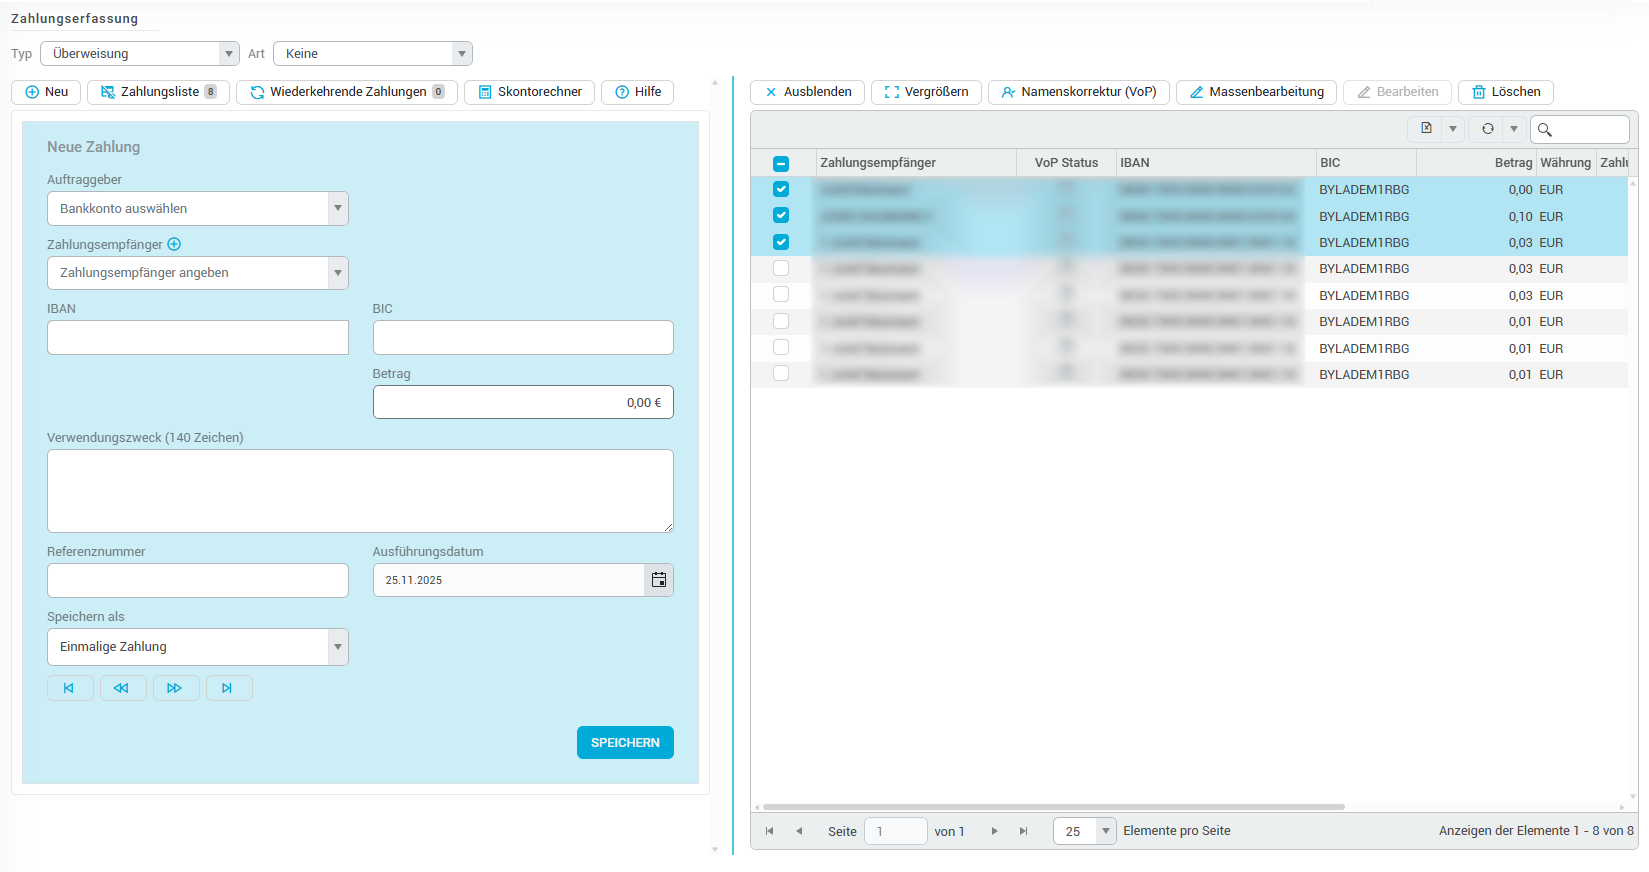Uncheck the row with amount 0,10 EUR

pyautogui.click(x=781, y=216)
